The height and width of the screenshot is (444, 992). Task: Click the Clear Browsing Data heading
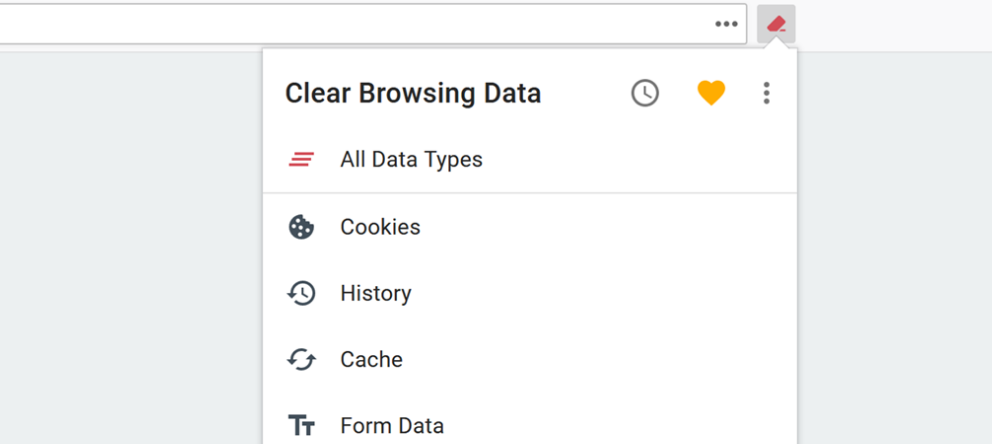(x=412, y=93)
